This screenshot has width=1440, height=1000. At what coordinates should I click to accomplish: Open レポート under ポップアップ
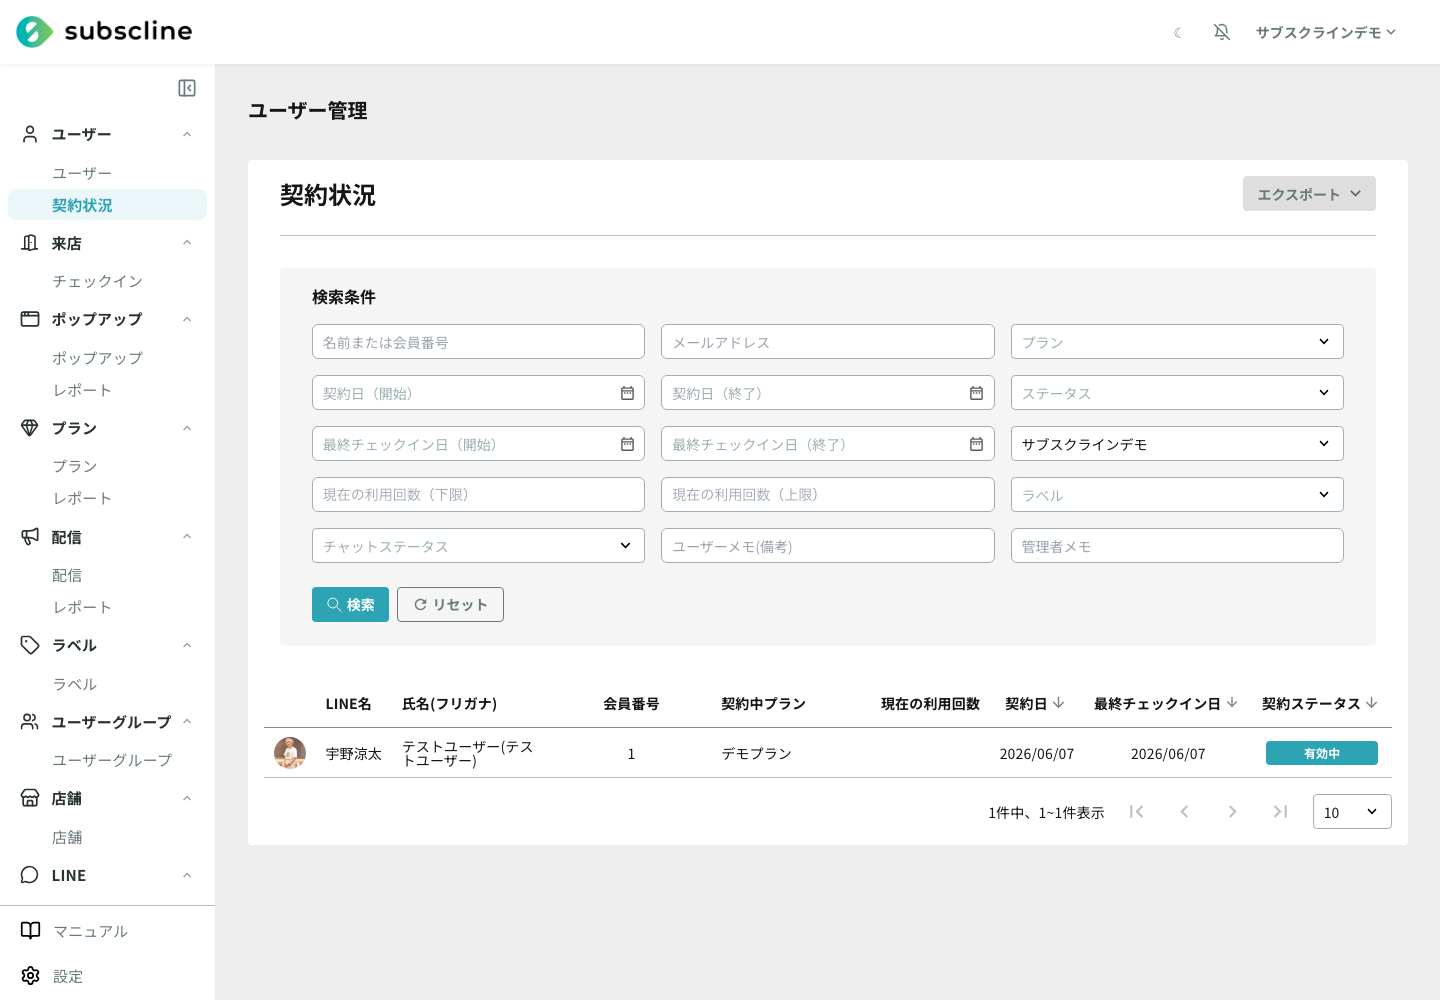82,390
